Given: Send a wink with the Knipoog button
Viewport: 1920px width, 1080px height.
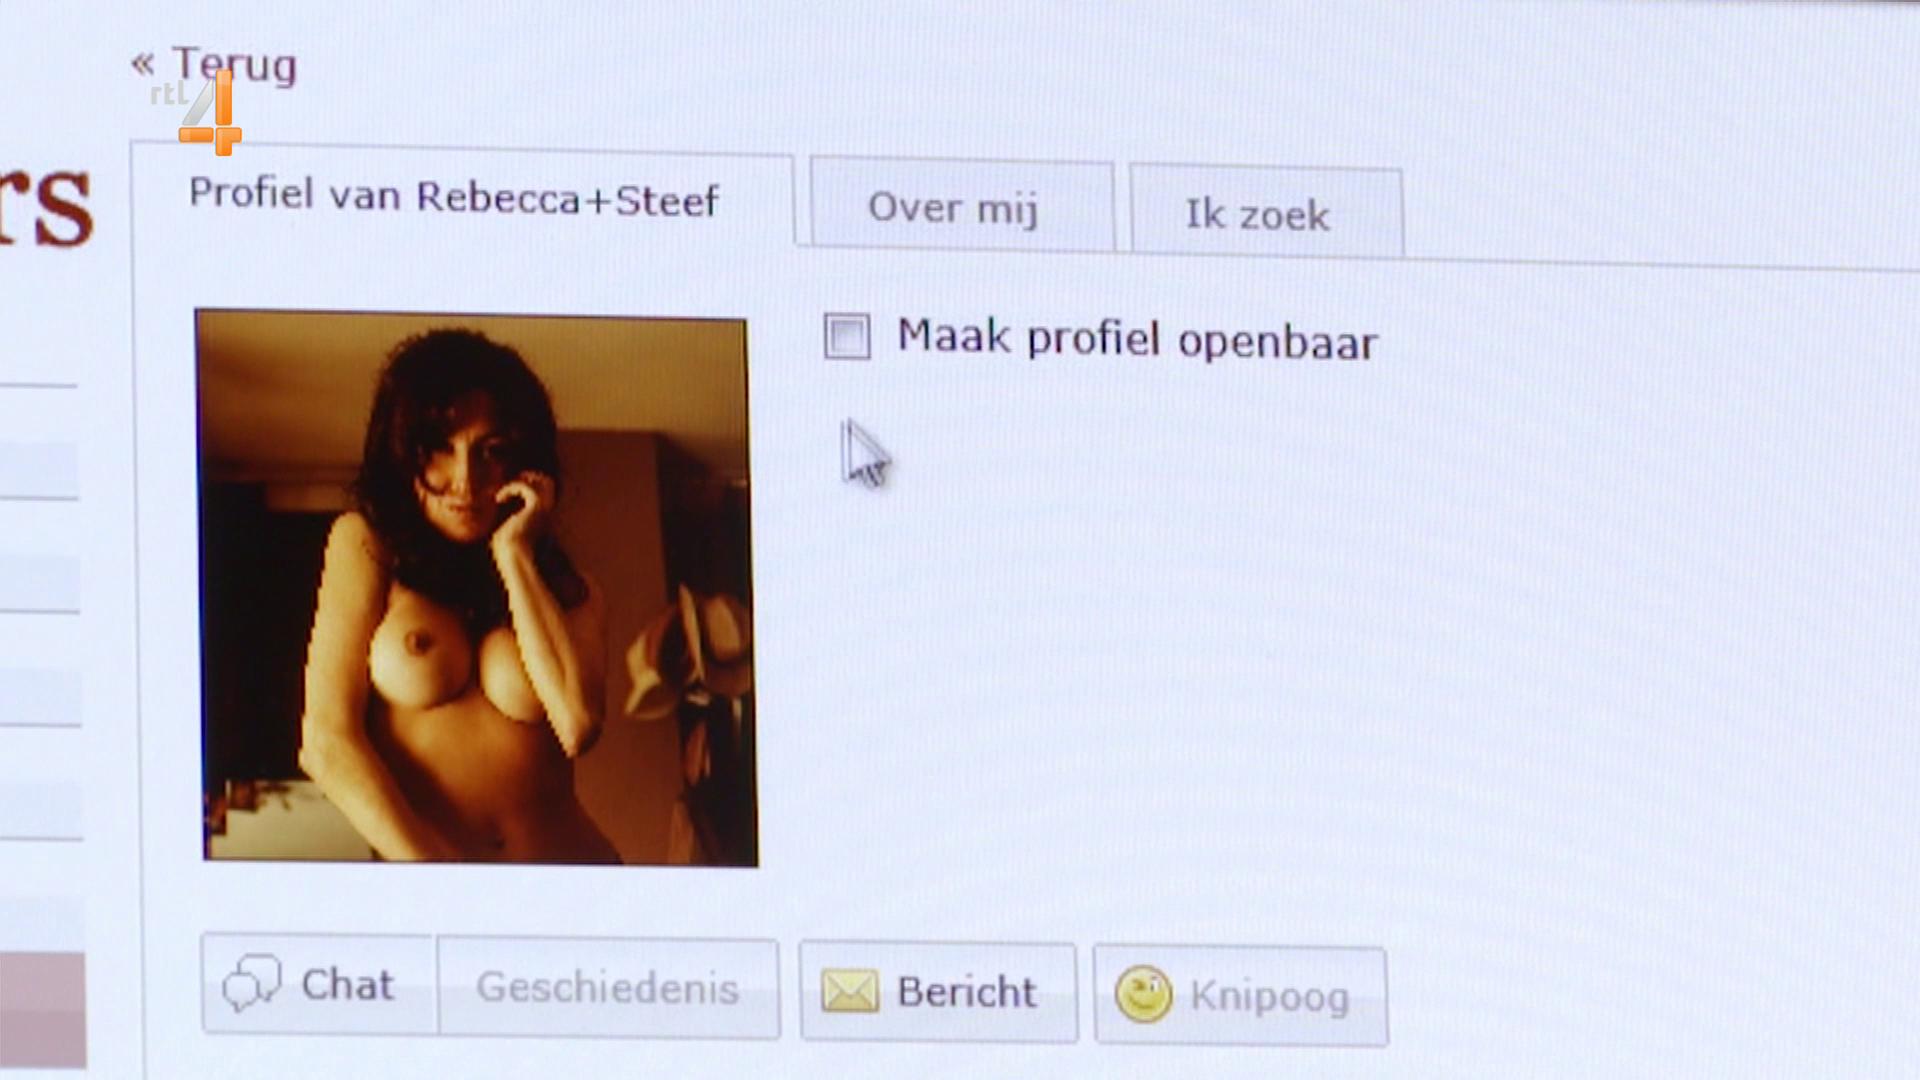Looking at the screenshot, I should (x=1240, y=996).
